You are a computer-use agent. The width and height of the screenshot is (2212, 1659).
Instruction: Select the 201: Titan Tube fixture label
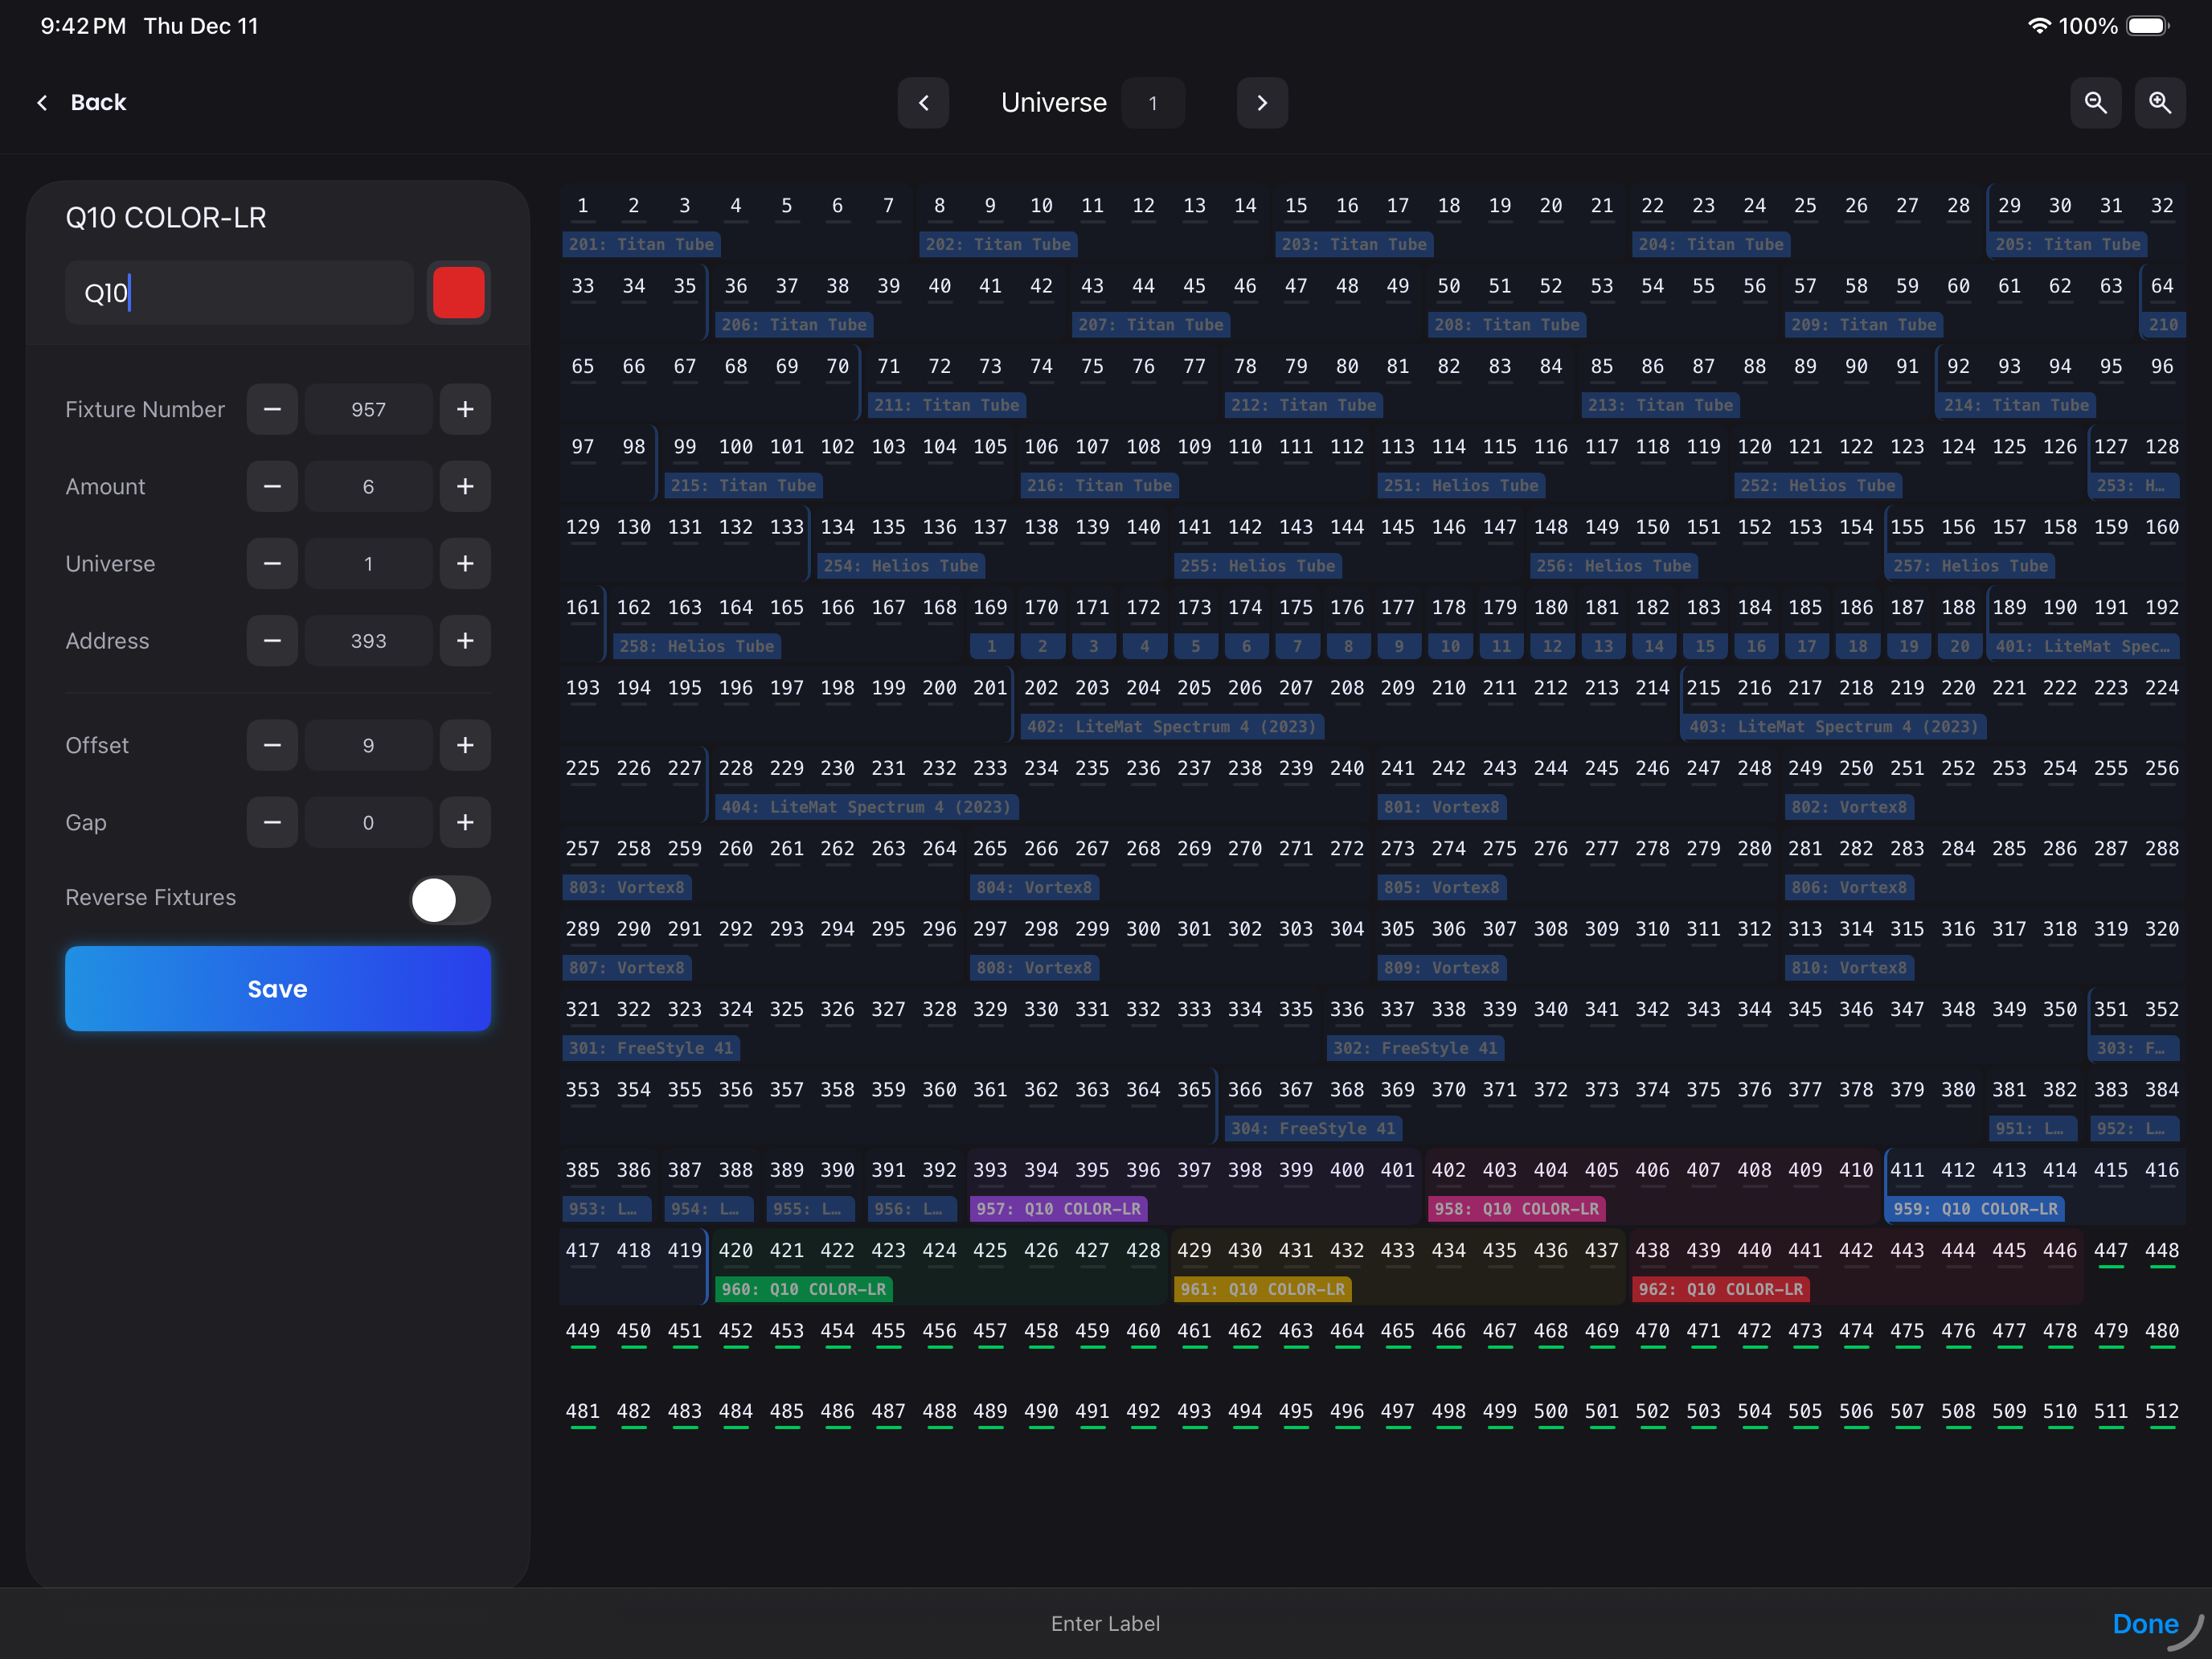pyautogui.click(x=641, y=244)
